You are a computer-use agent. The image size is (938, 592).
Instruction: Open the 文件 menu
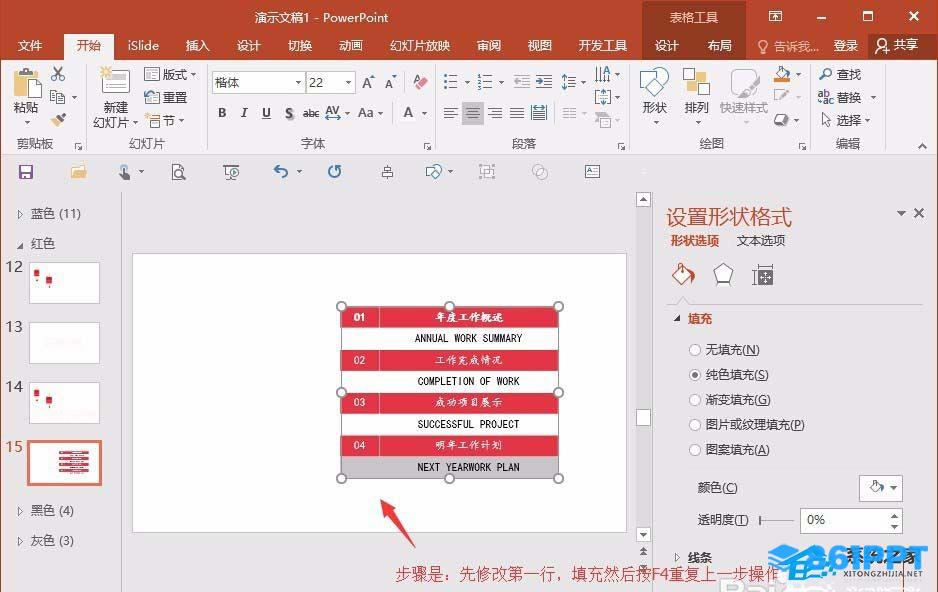tap(30, 45)
